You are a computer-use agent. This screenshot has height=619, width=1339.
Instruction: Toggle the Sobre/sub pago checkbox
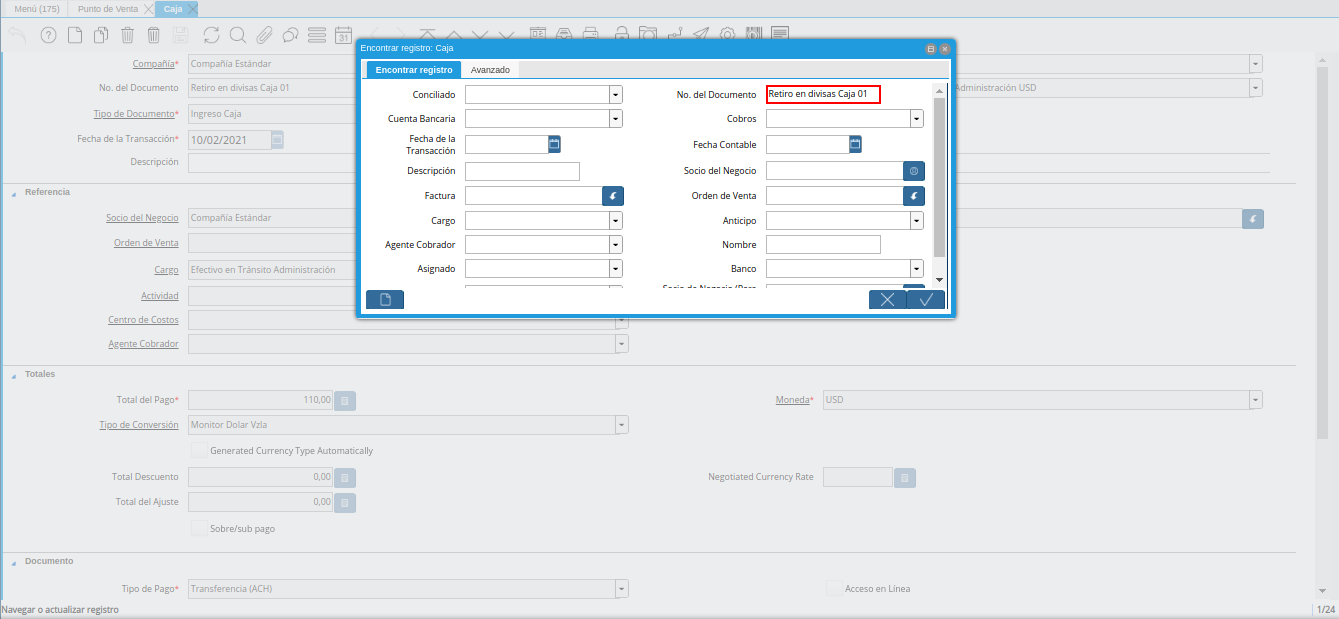pos(199,527)
